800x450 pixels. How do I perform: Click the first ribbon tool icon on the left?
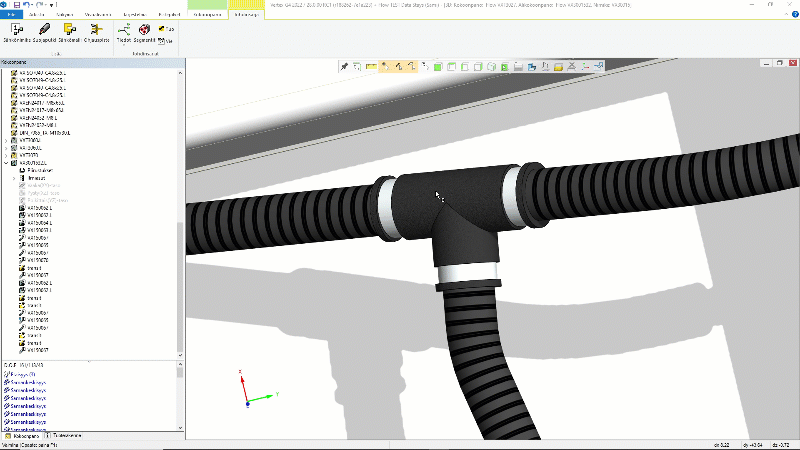click(16, 31)
